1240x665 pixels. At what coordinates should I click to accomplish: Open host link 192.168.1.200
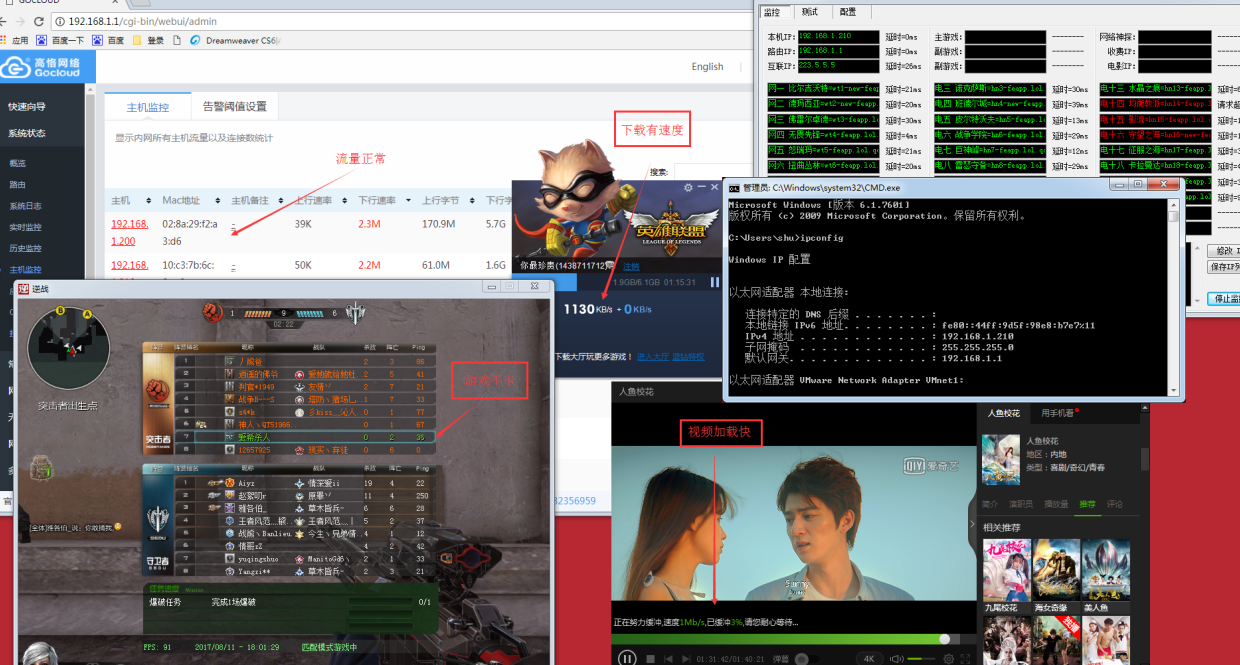130,232
